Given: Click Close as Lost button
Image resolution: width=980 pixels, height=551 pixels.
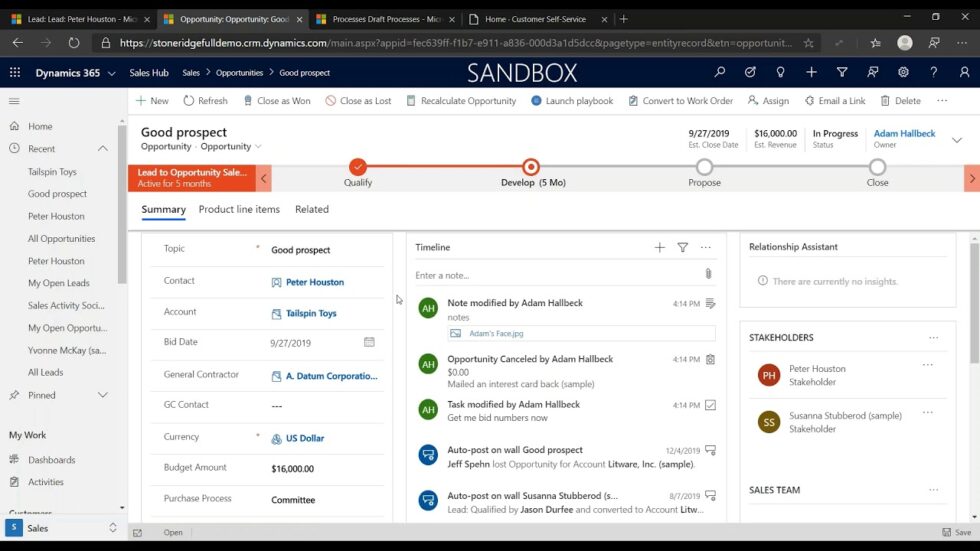Looking at the screenshot, I should (358, 101).
